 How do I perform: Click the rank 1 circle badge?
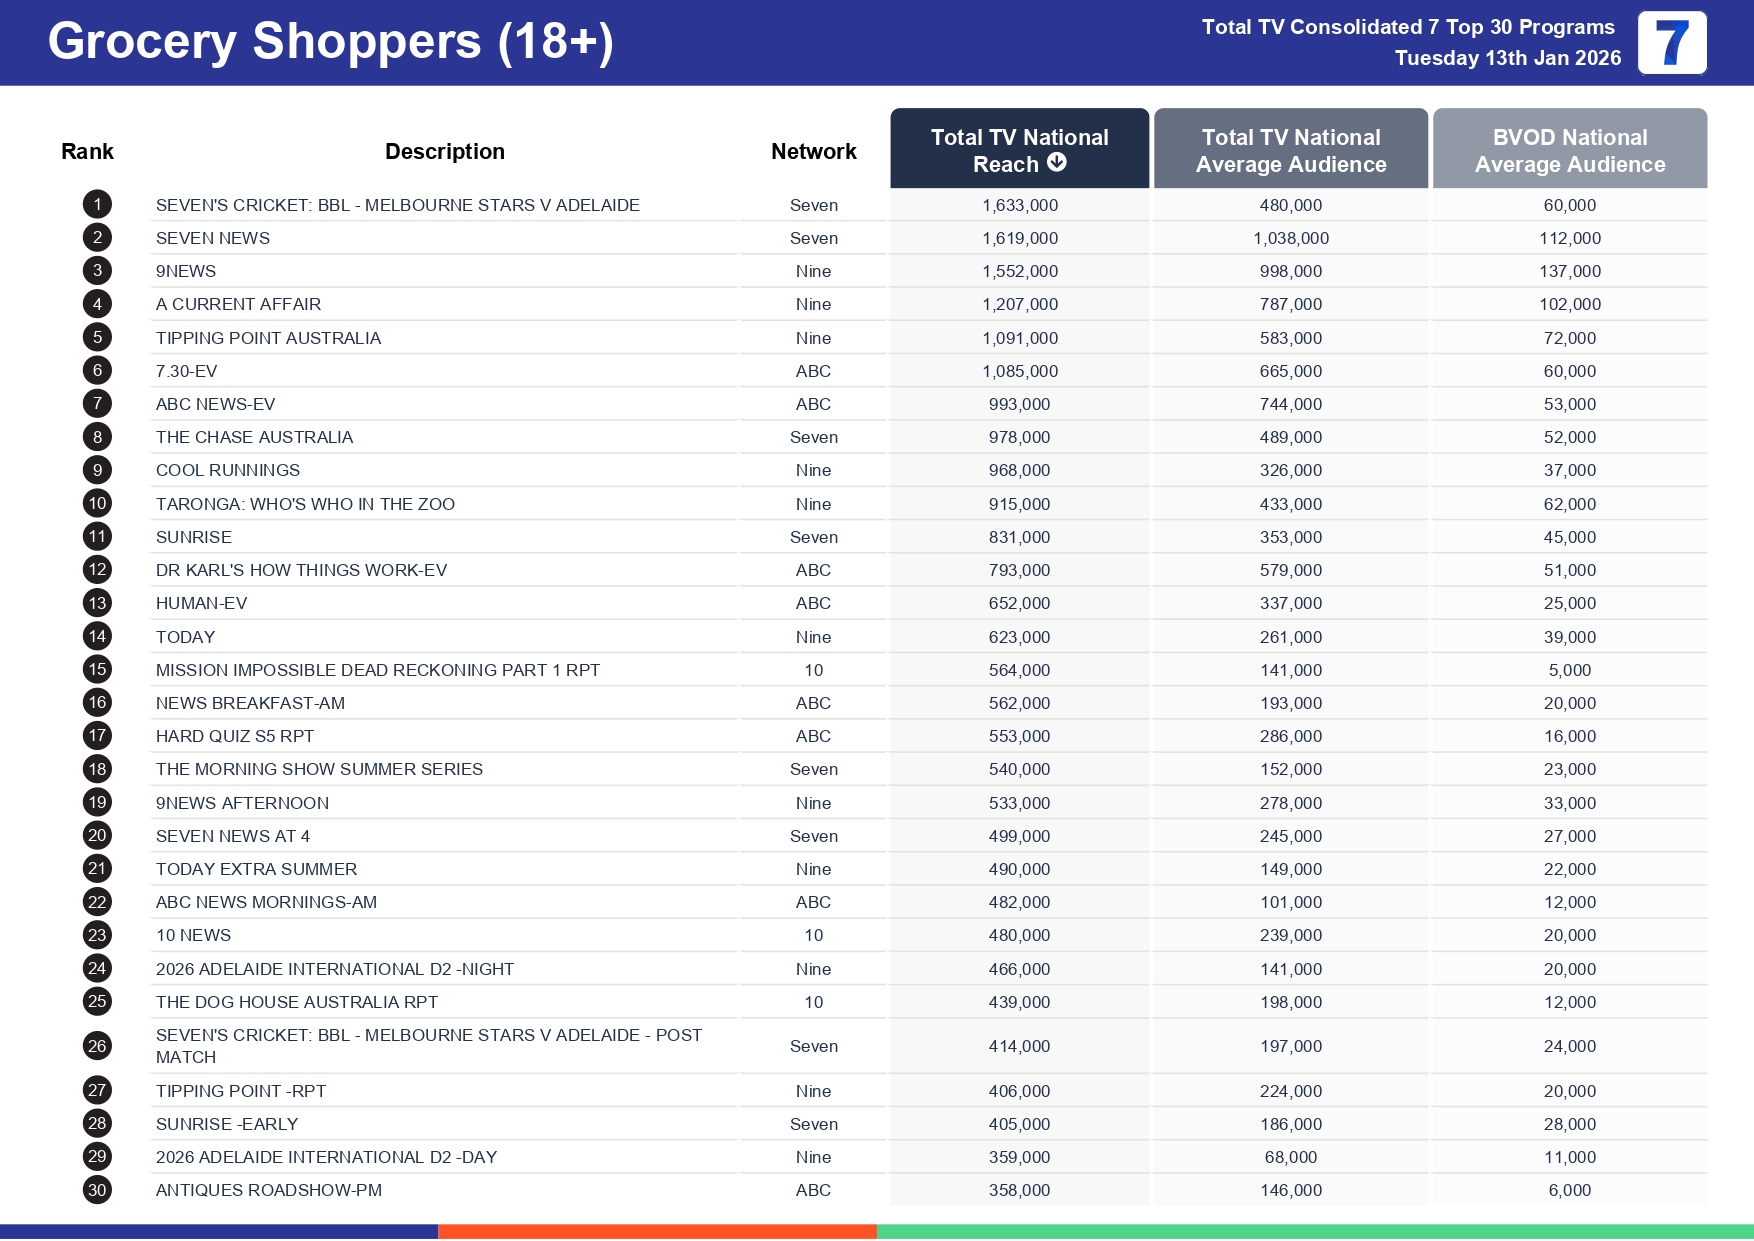coord(97,205)
